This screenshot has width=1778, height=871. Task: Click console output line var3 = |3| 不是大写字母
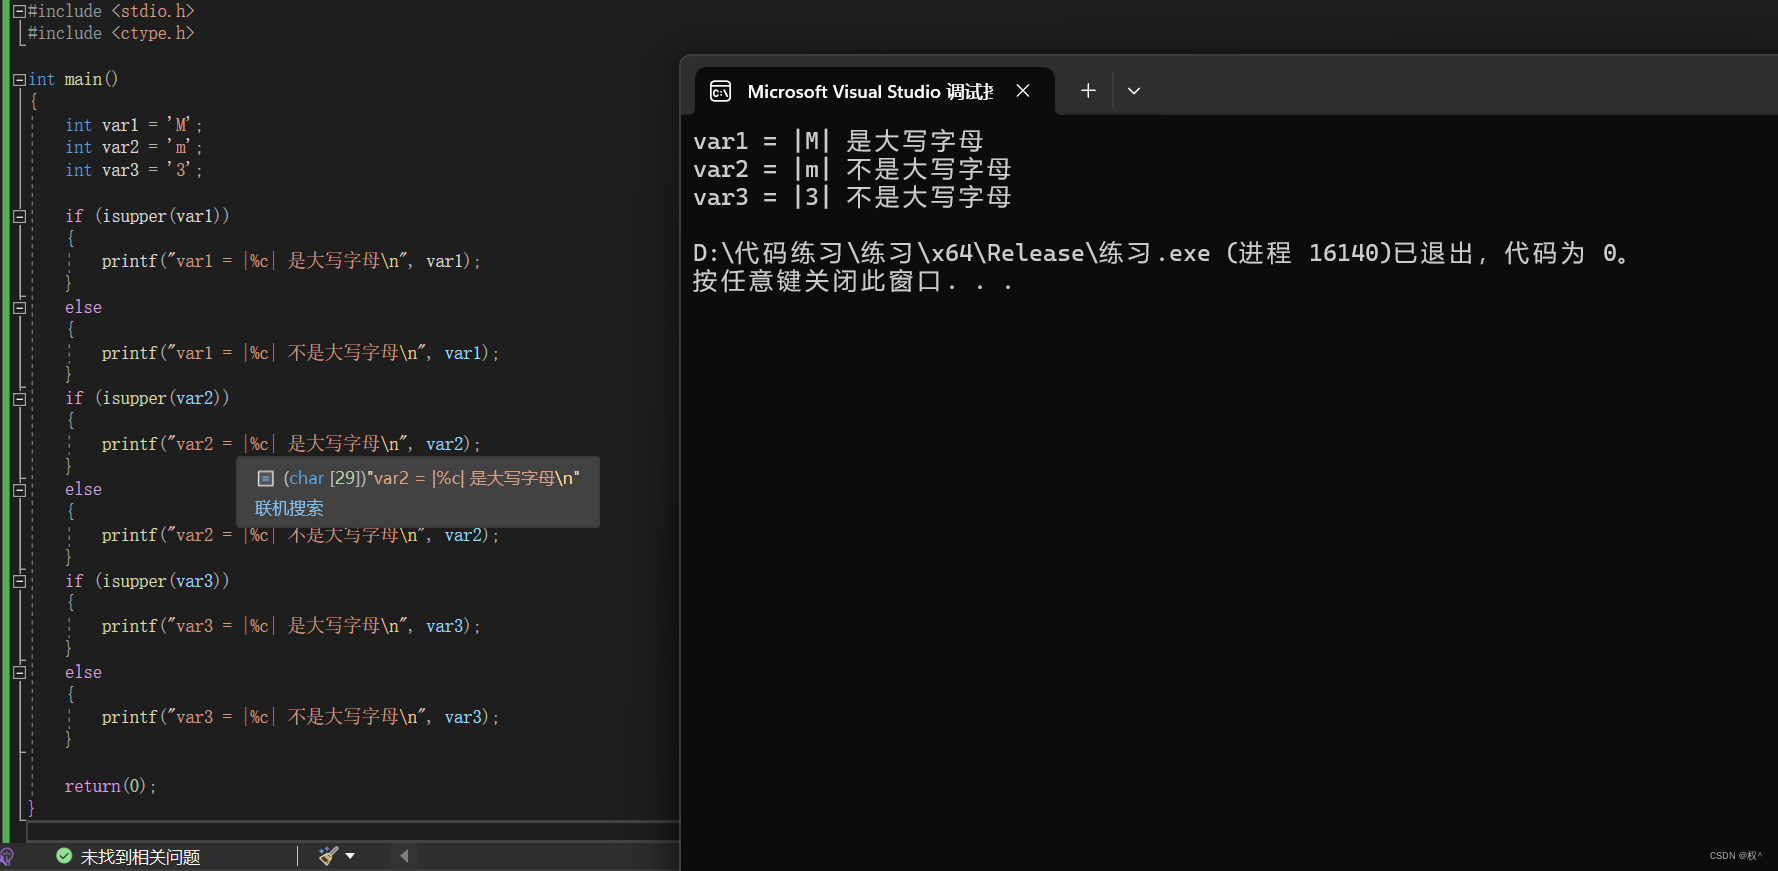click(852, 197)
